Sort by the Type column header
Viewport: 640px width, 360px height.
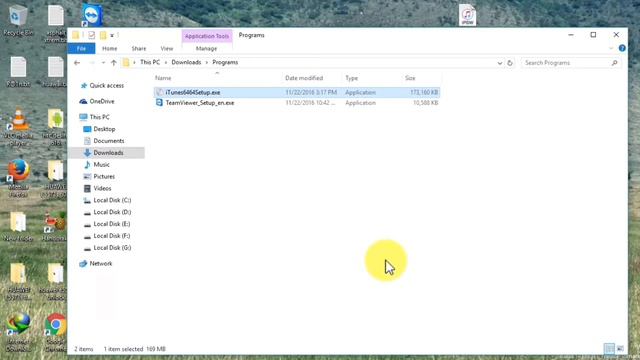click(351, 78)
